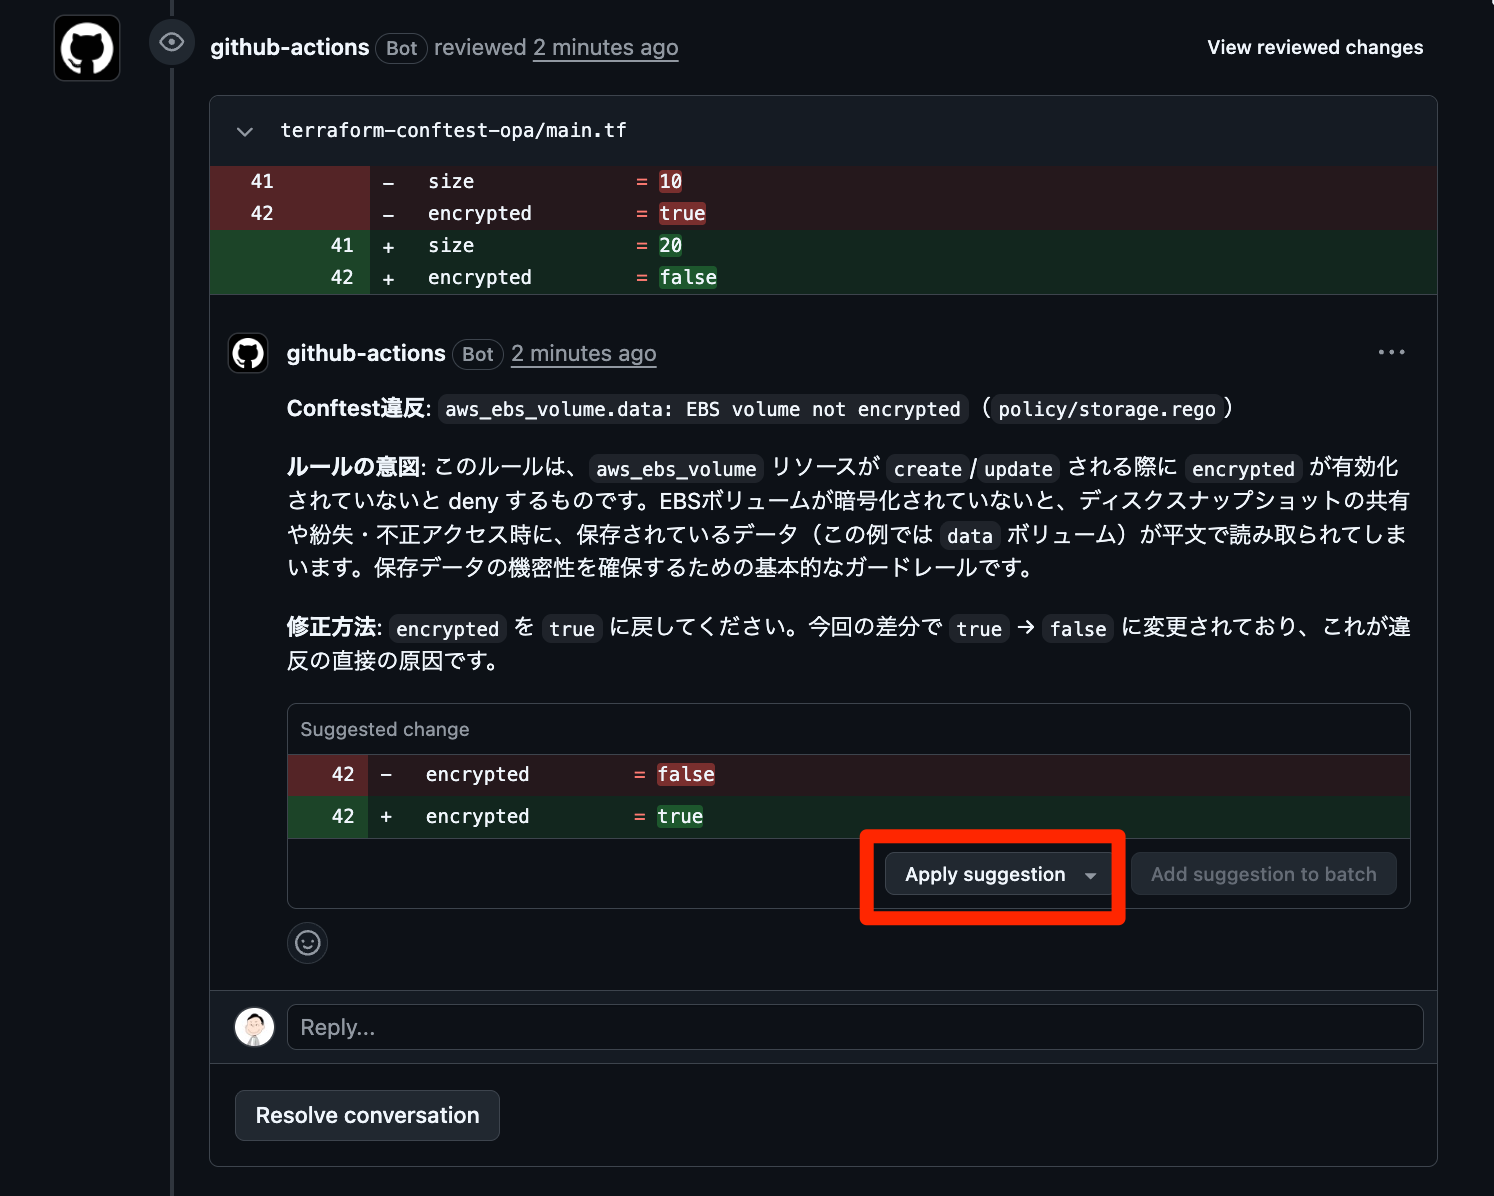Screen dimensions: 1494x1196
Task: Open View reviewed changes link
Action: tap(1315, 47)
